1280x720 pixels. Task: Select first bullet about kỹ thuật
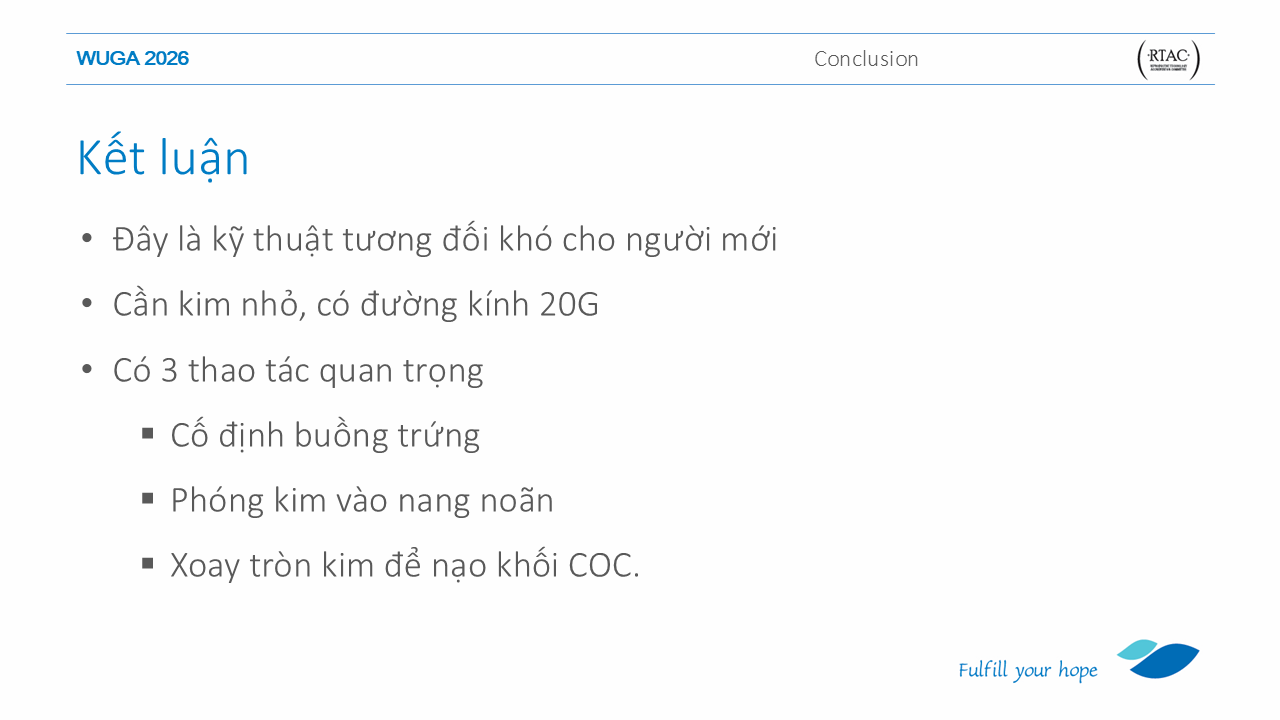coord(445,240)
